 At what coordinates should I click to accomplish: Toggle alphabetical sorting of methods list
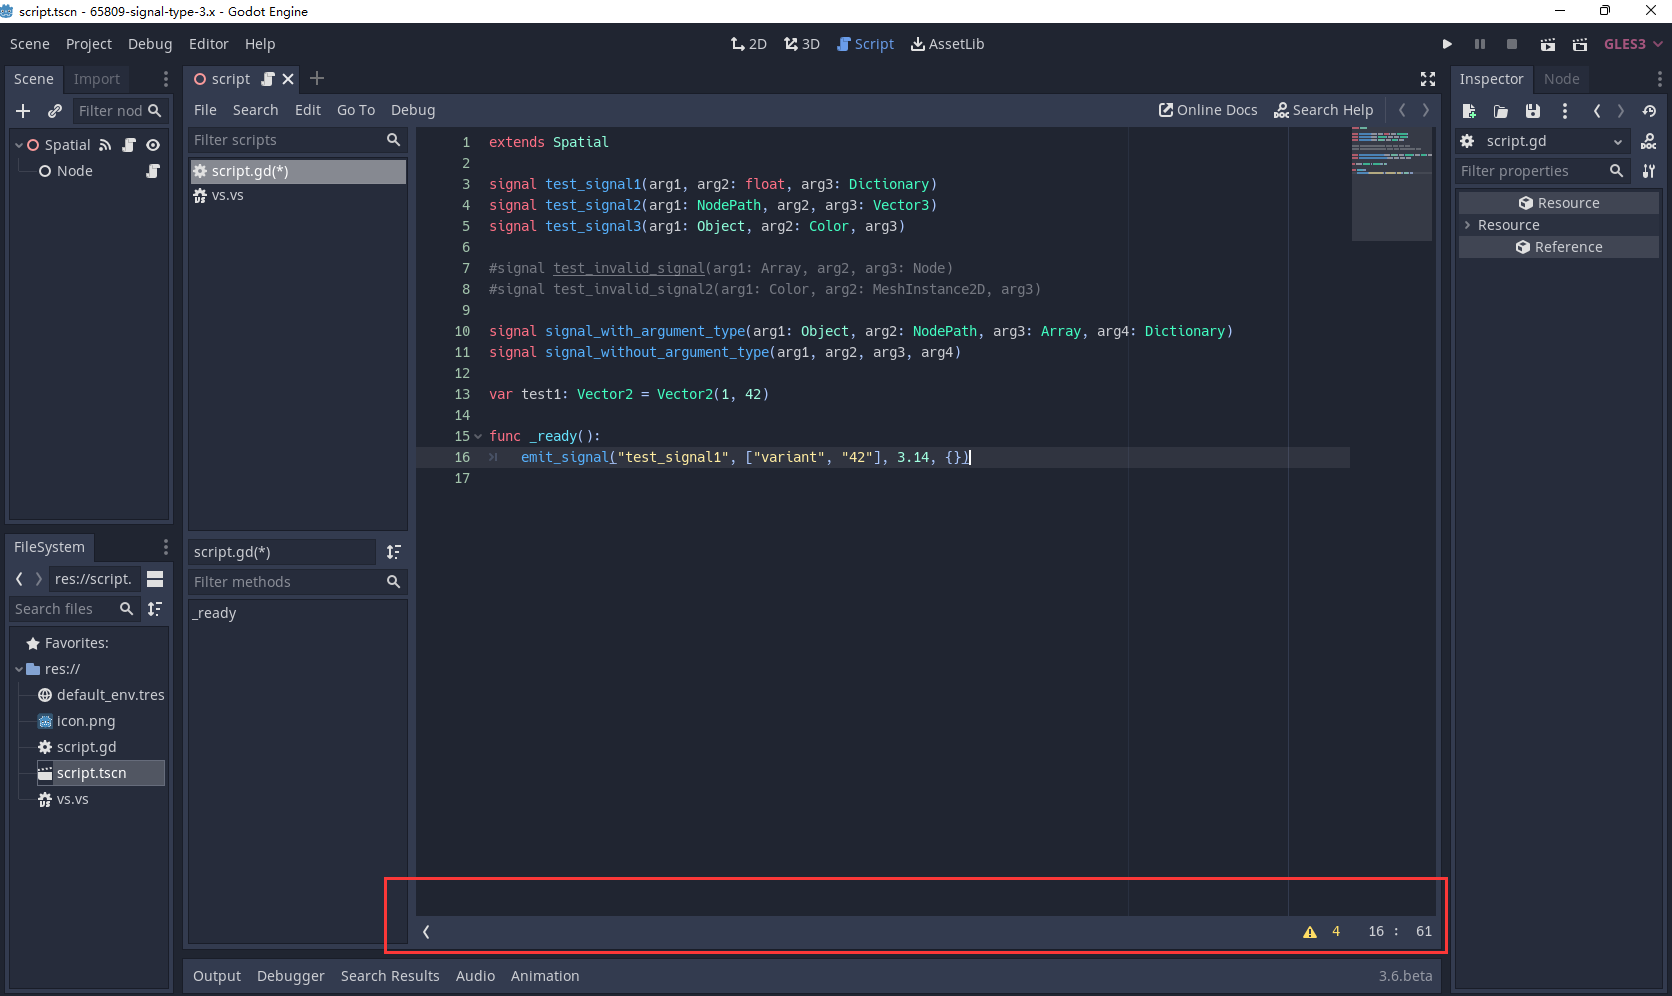click(394, 552)
